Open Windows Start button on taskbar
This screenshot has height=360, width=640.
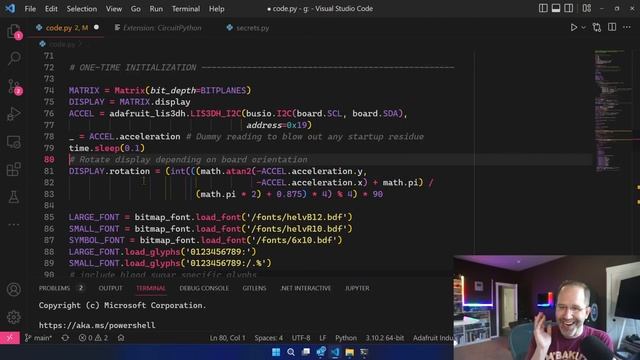[x=276, y=352]
